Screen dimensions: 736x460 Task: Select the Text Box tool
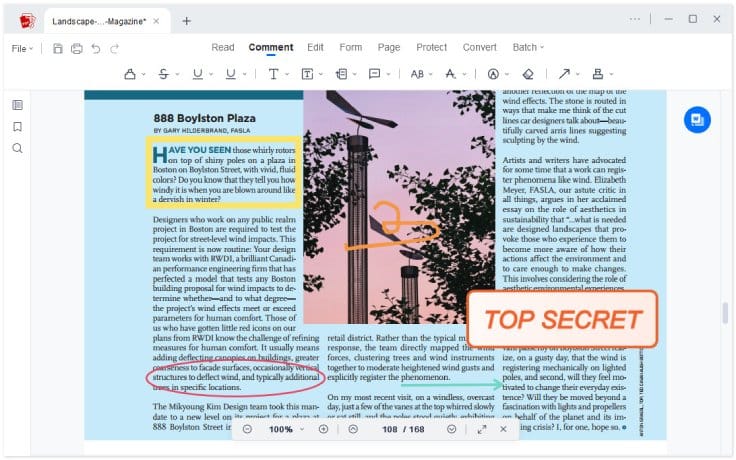(307, 74)
